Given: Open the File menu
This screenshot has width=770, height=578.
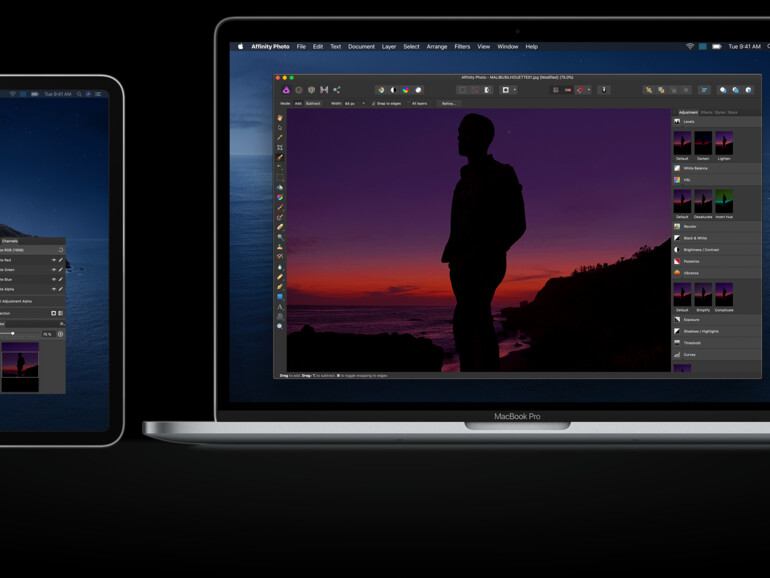Looking at the screenshot, I should [301, 47].
